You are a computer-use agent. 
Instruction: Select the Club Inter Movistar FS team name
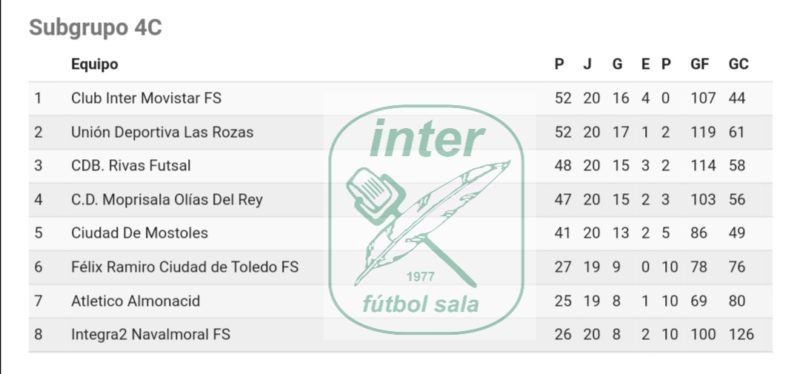[x=146, y=98]
